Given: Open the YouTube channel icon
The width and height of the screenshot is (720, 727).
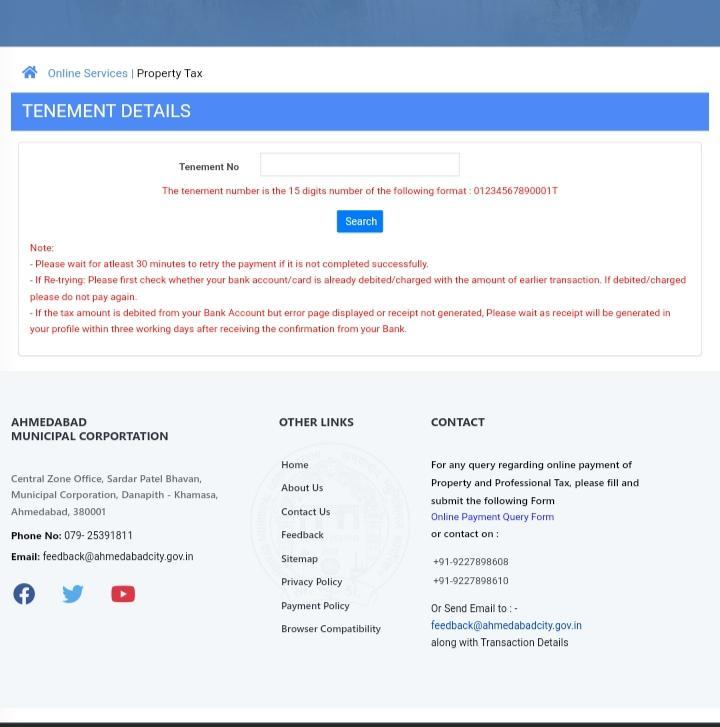Looking at the screenshot, I should 123,594.
